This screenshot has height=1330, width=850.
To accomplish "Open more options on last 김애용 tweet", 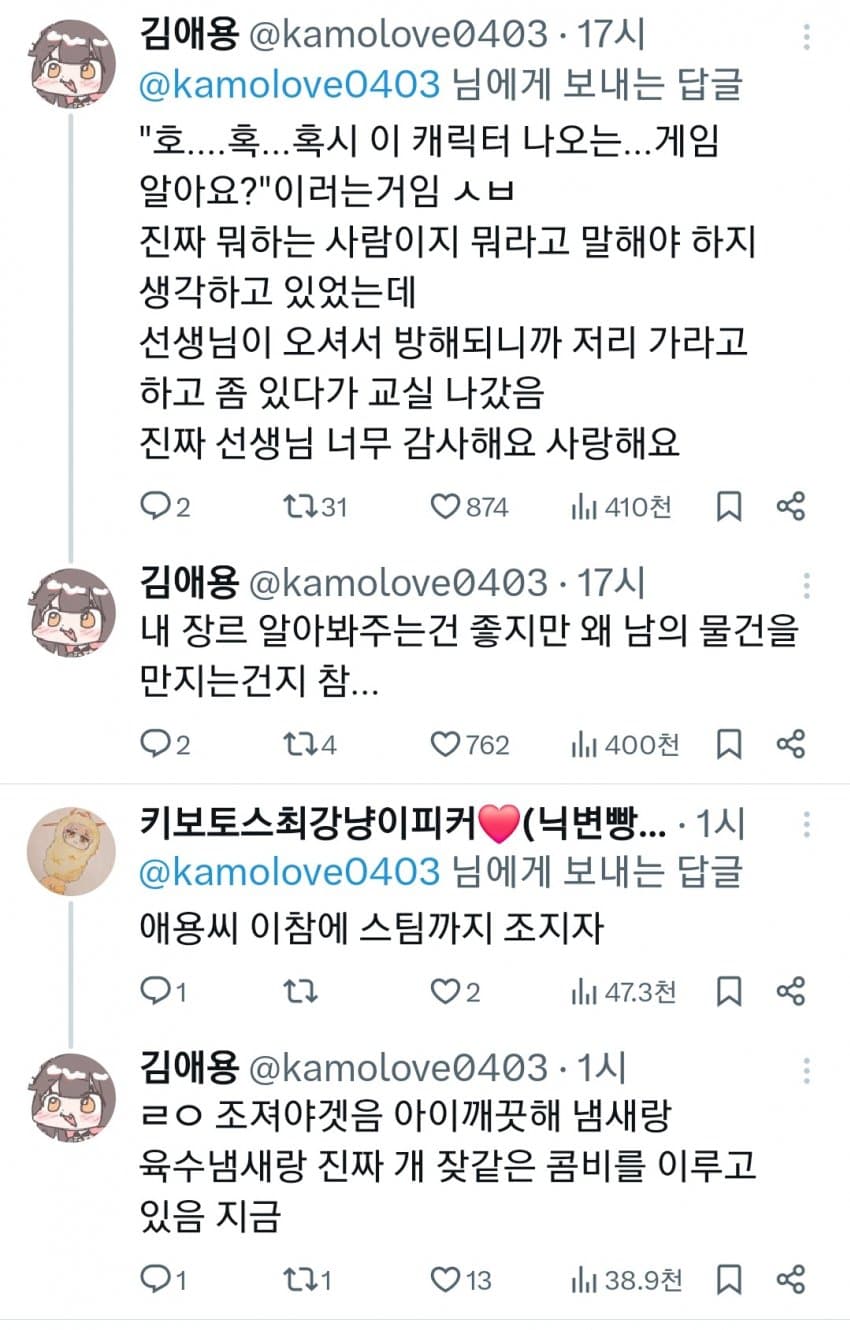I will point(806,1071).
